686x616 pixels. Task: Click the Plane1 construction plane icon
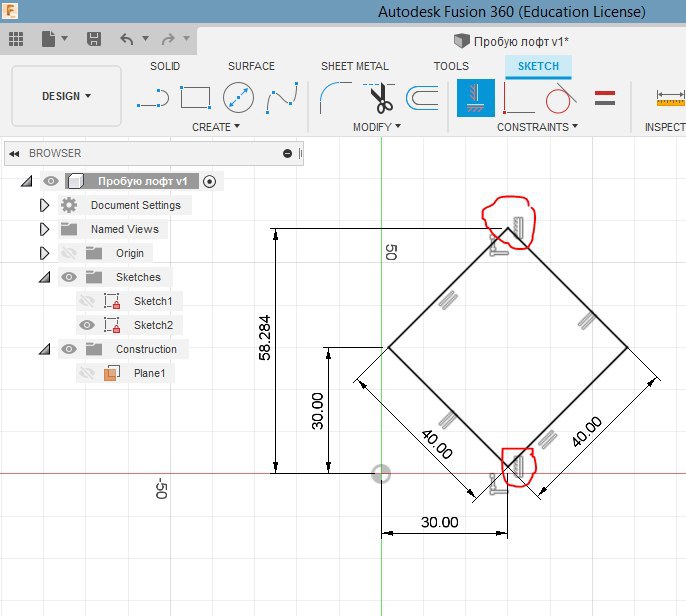coord(112,373)
